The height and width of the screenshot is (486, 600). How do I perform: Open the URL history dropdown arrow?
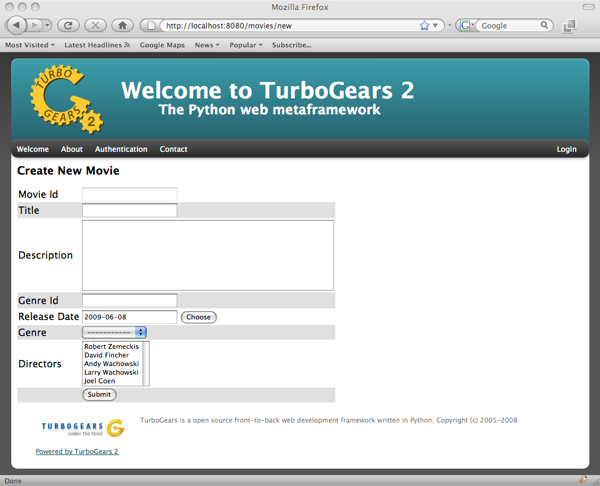[435, 26]
